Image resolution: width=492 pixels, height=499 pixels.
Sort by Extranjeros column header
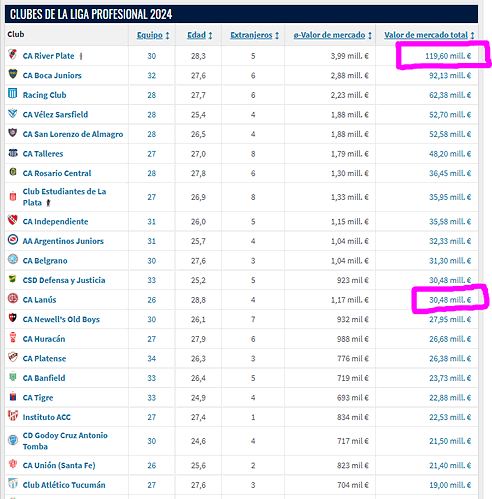click(254, 35)
